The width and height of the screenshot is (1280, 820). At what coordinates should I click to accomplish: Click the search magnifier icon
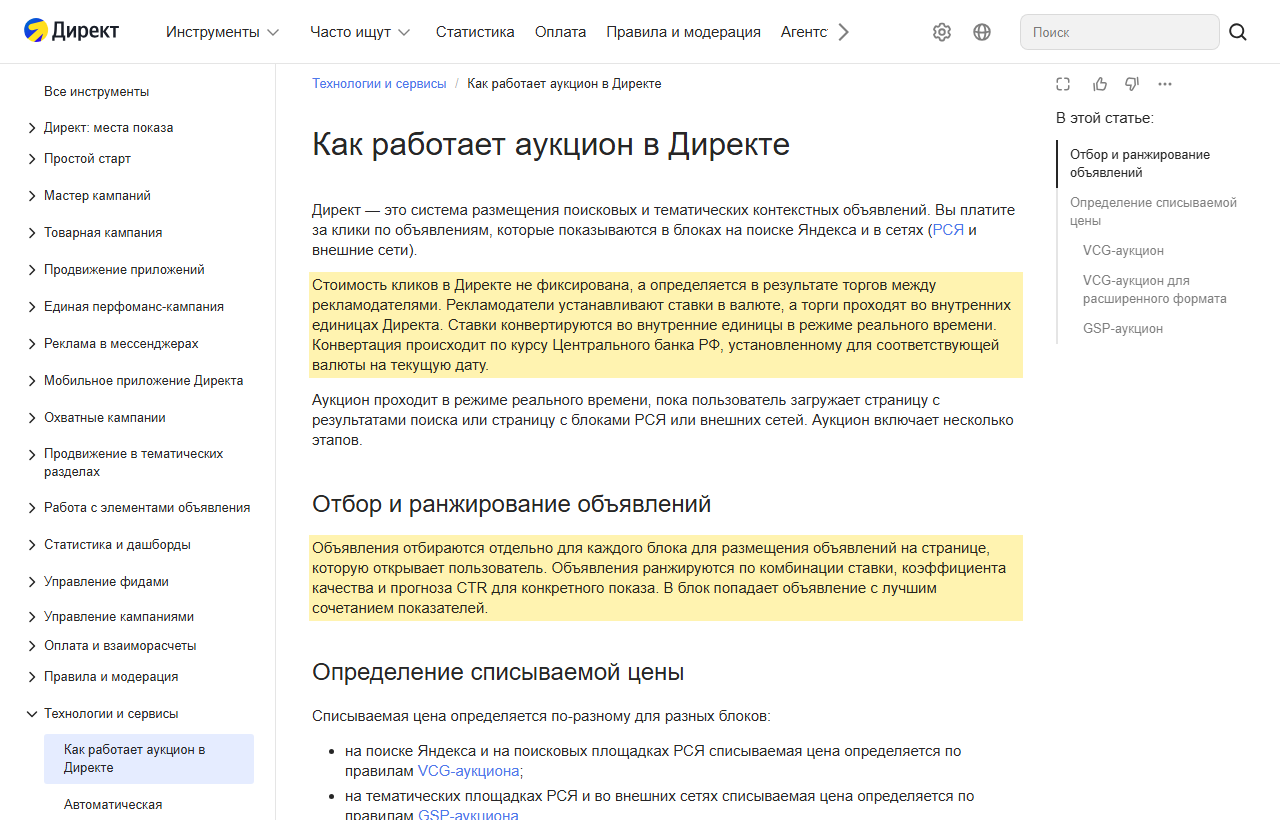point(1238,32)
